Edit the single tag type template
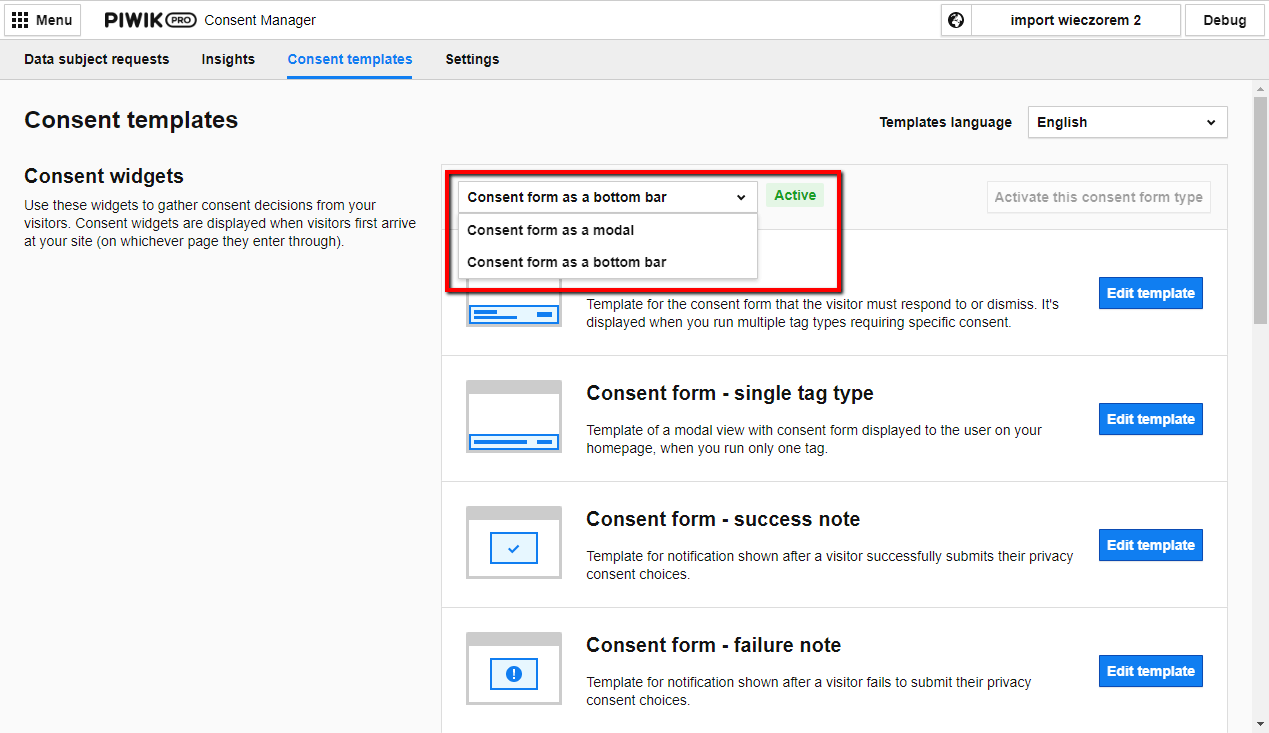The image size is (1269, 733). pyautogui.click(x=1150, y=419)
